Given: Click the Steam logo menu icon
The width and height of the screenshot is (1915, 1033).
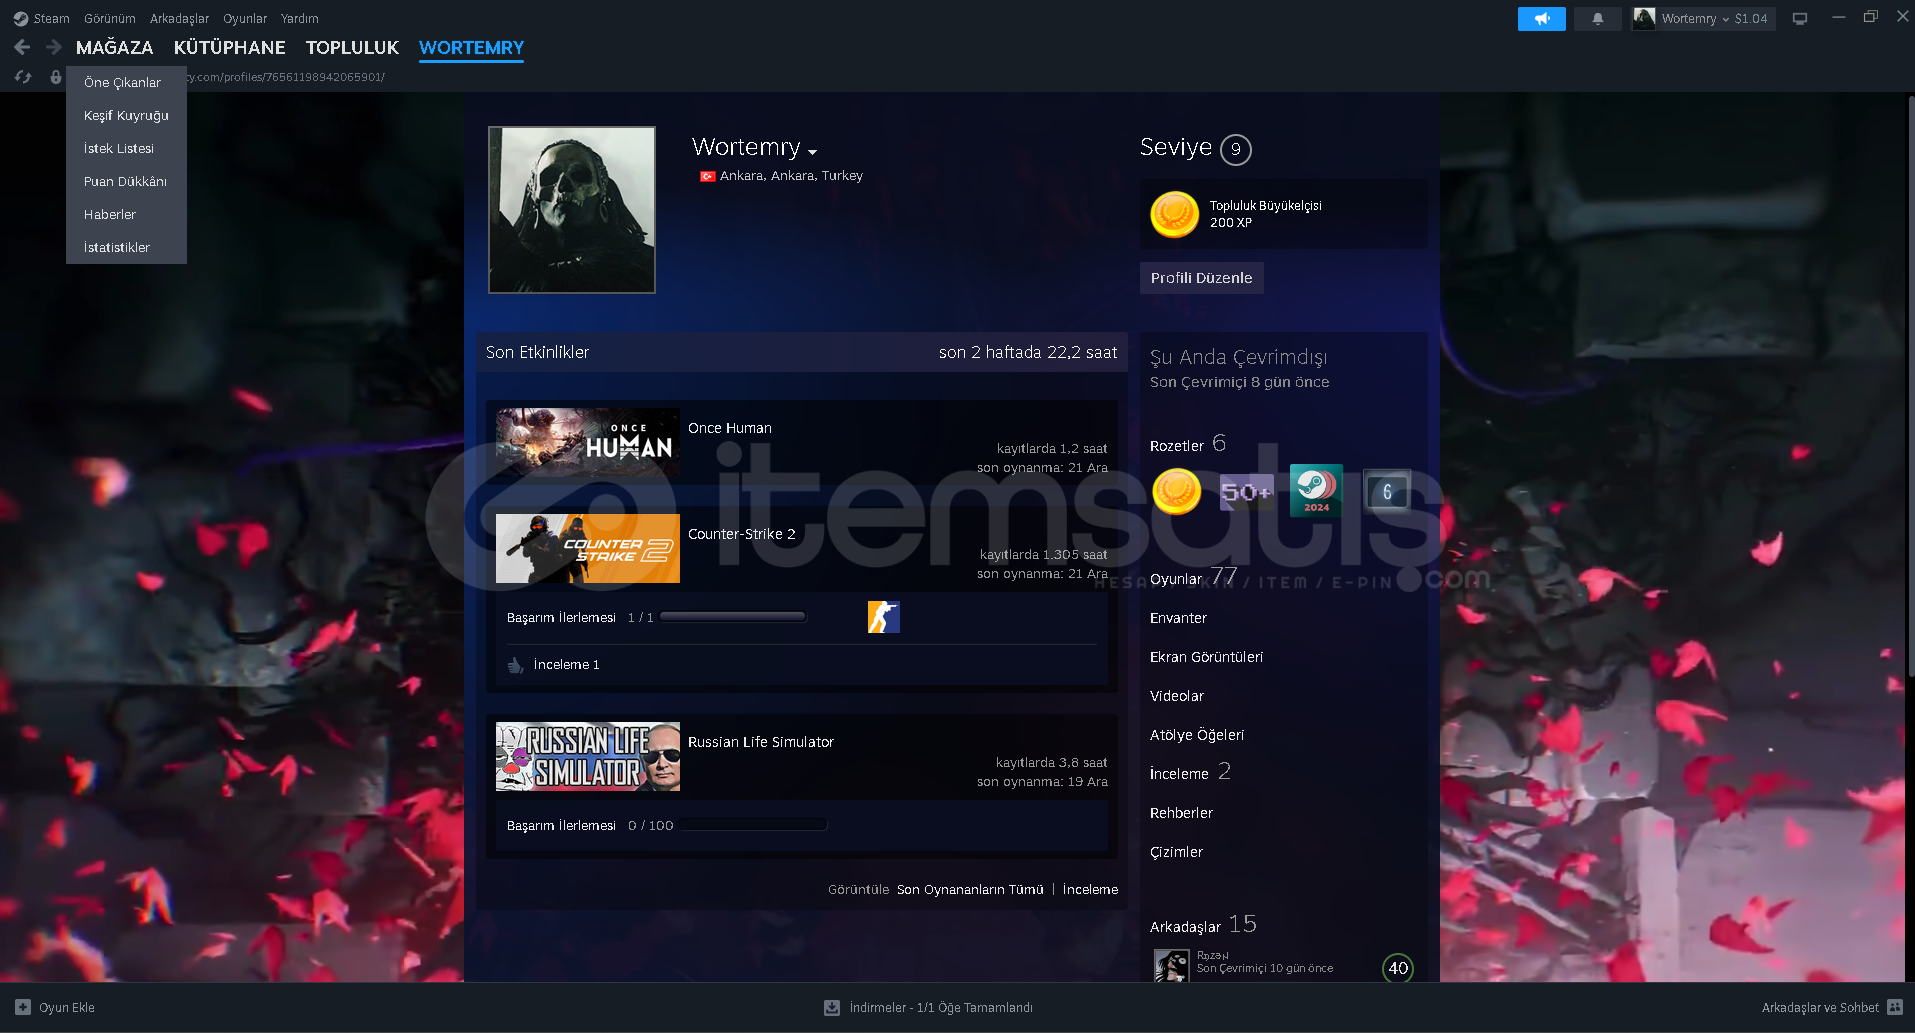Looking at the screenshot, I should point(21,18).
